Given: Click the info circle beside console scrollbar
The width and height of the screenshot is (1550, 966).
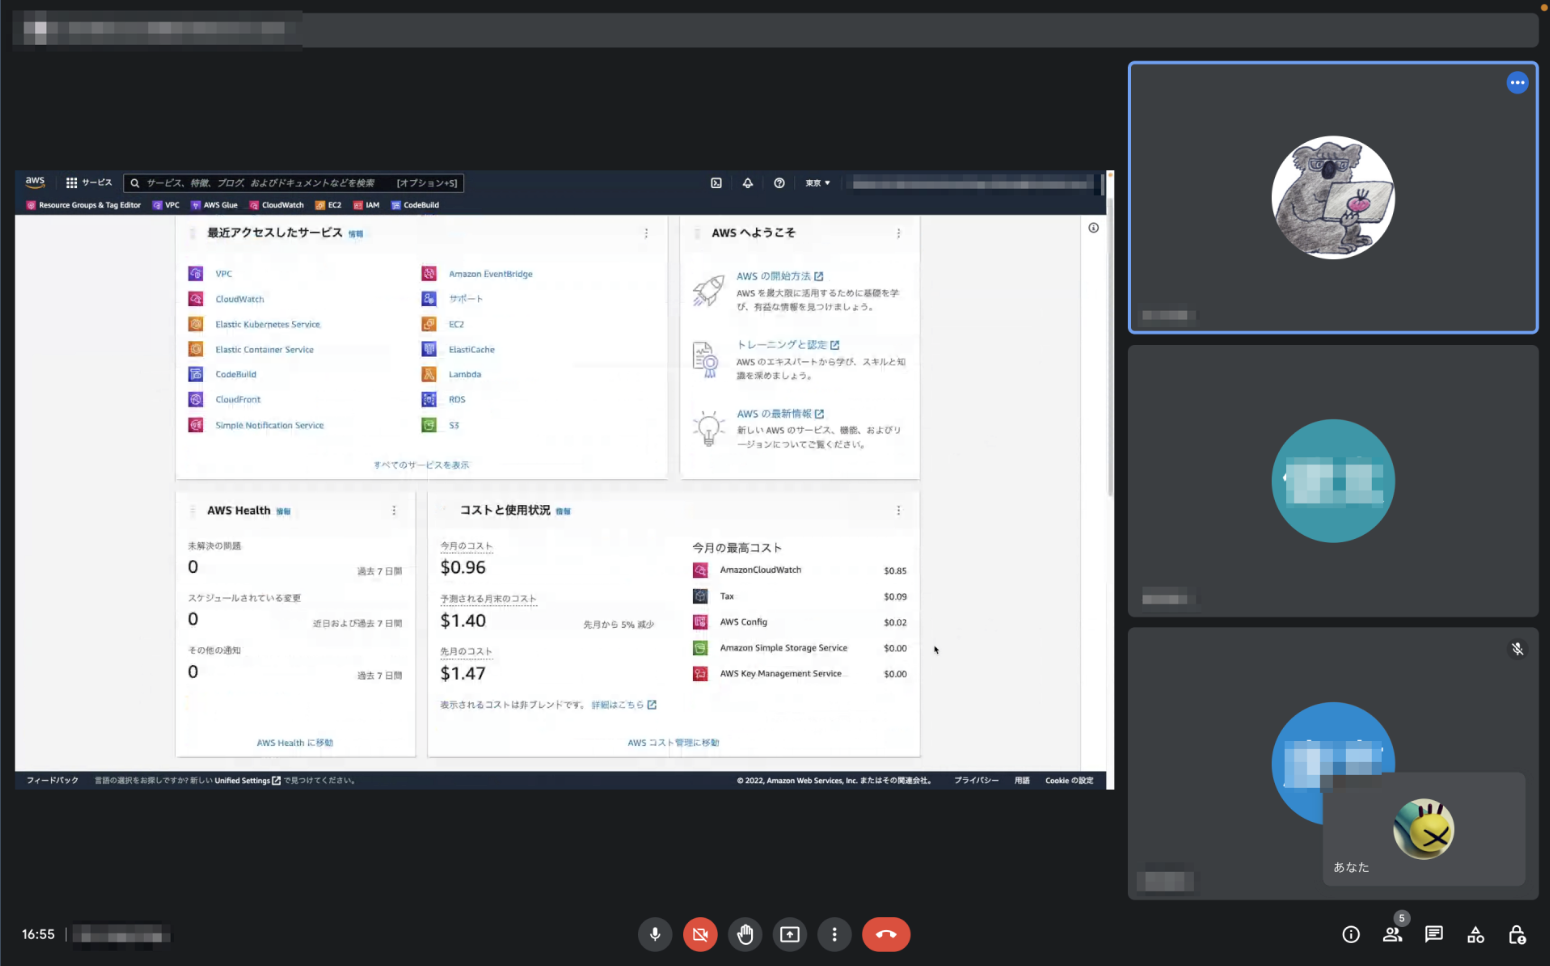Looking at the screenshot, I should (1093, 228).
